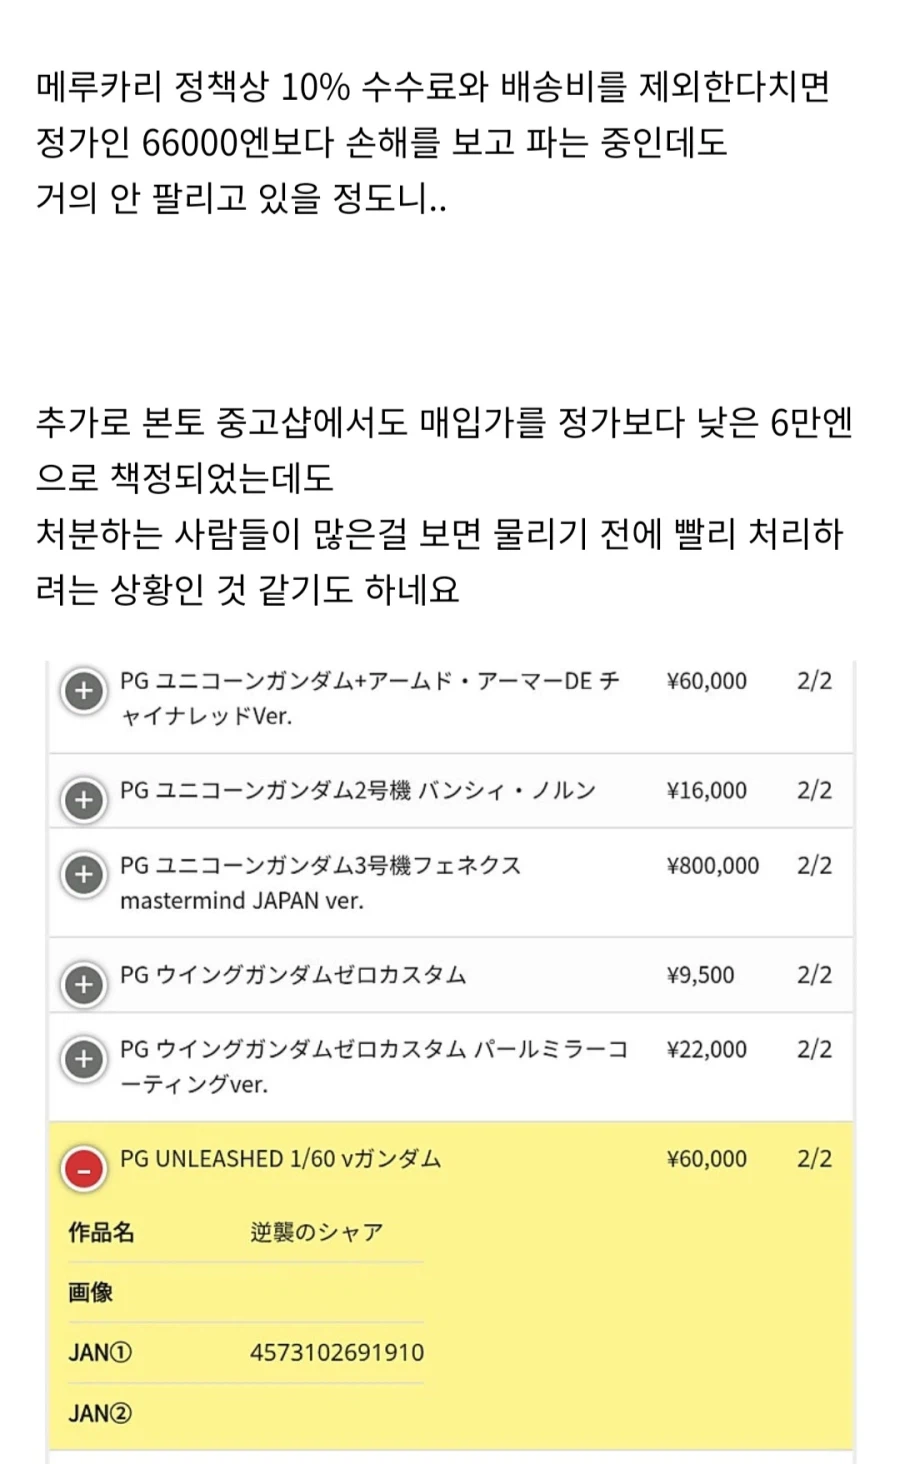Click the plus icon beside PG ウイングガンダムゼロカスタム
The image size is (900, 1464).
84,984
